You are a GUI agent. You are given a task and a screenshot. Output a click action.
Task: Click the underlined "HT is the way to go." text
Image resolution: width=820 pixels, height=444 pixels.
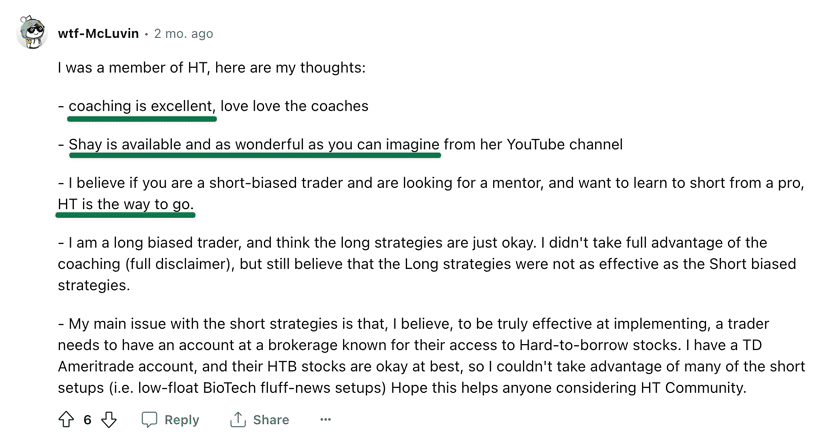point(126,203)
